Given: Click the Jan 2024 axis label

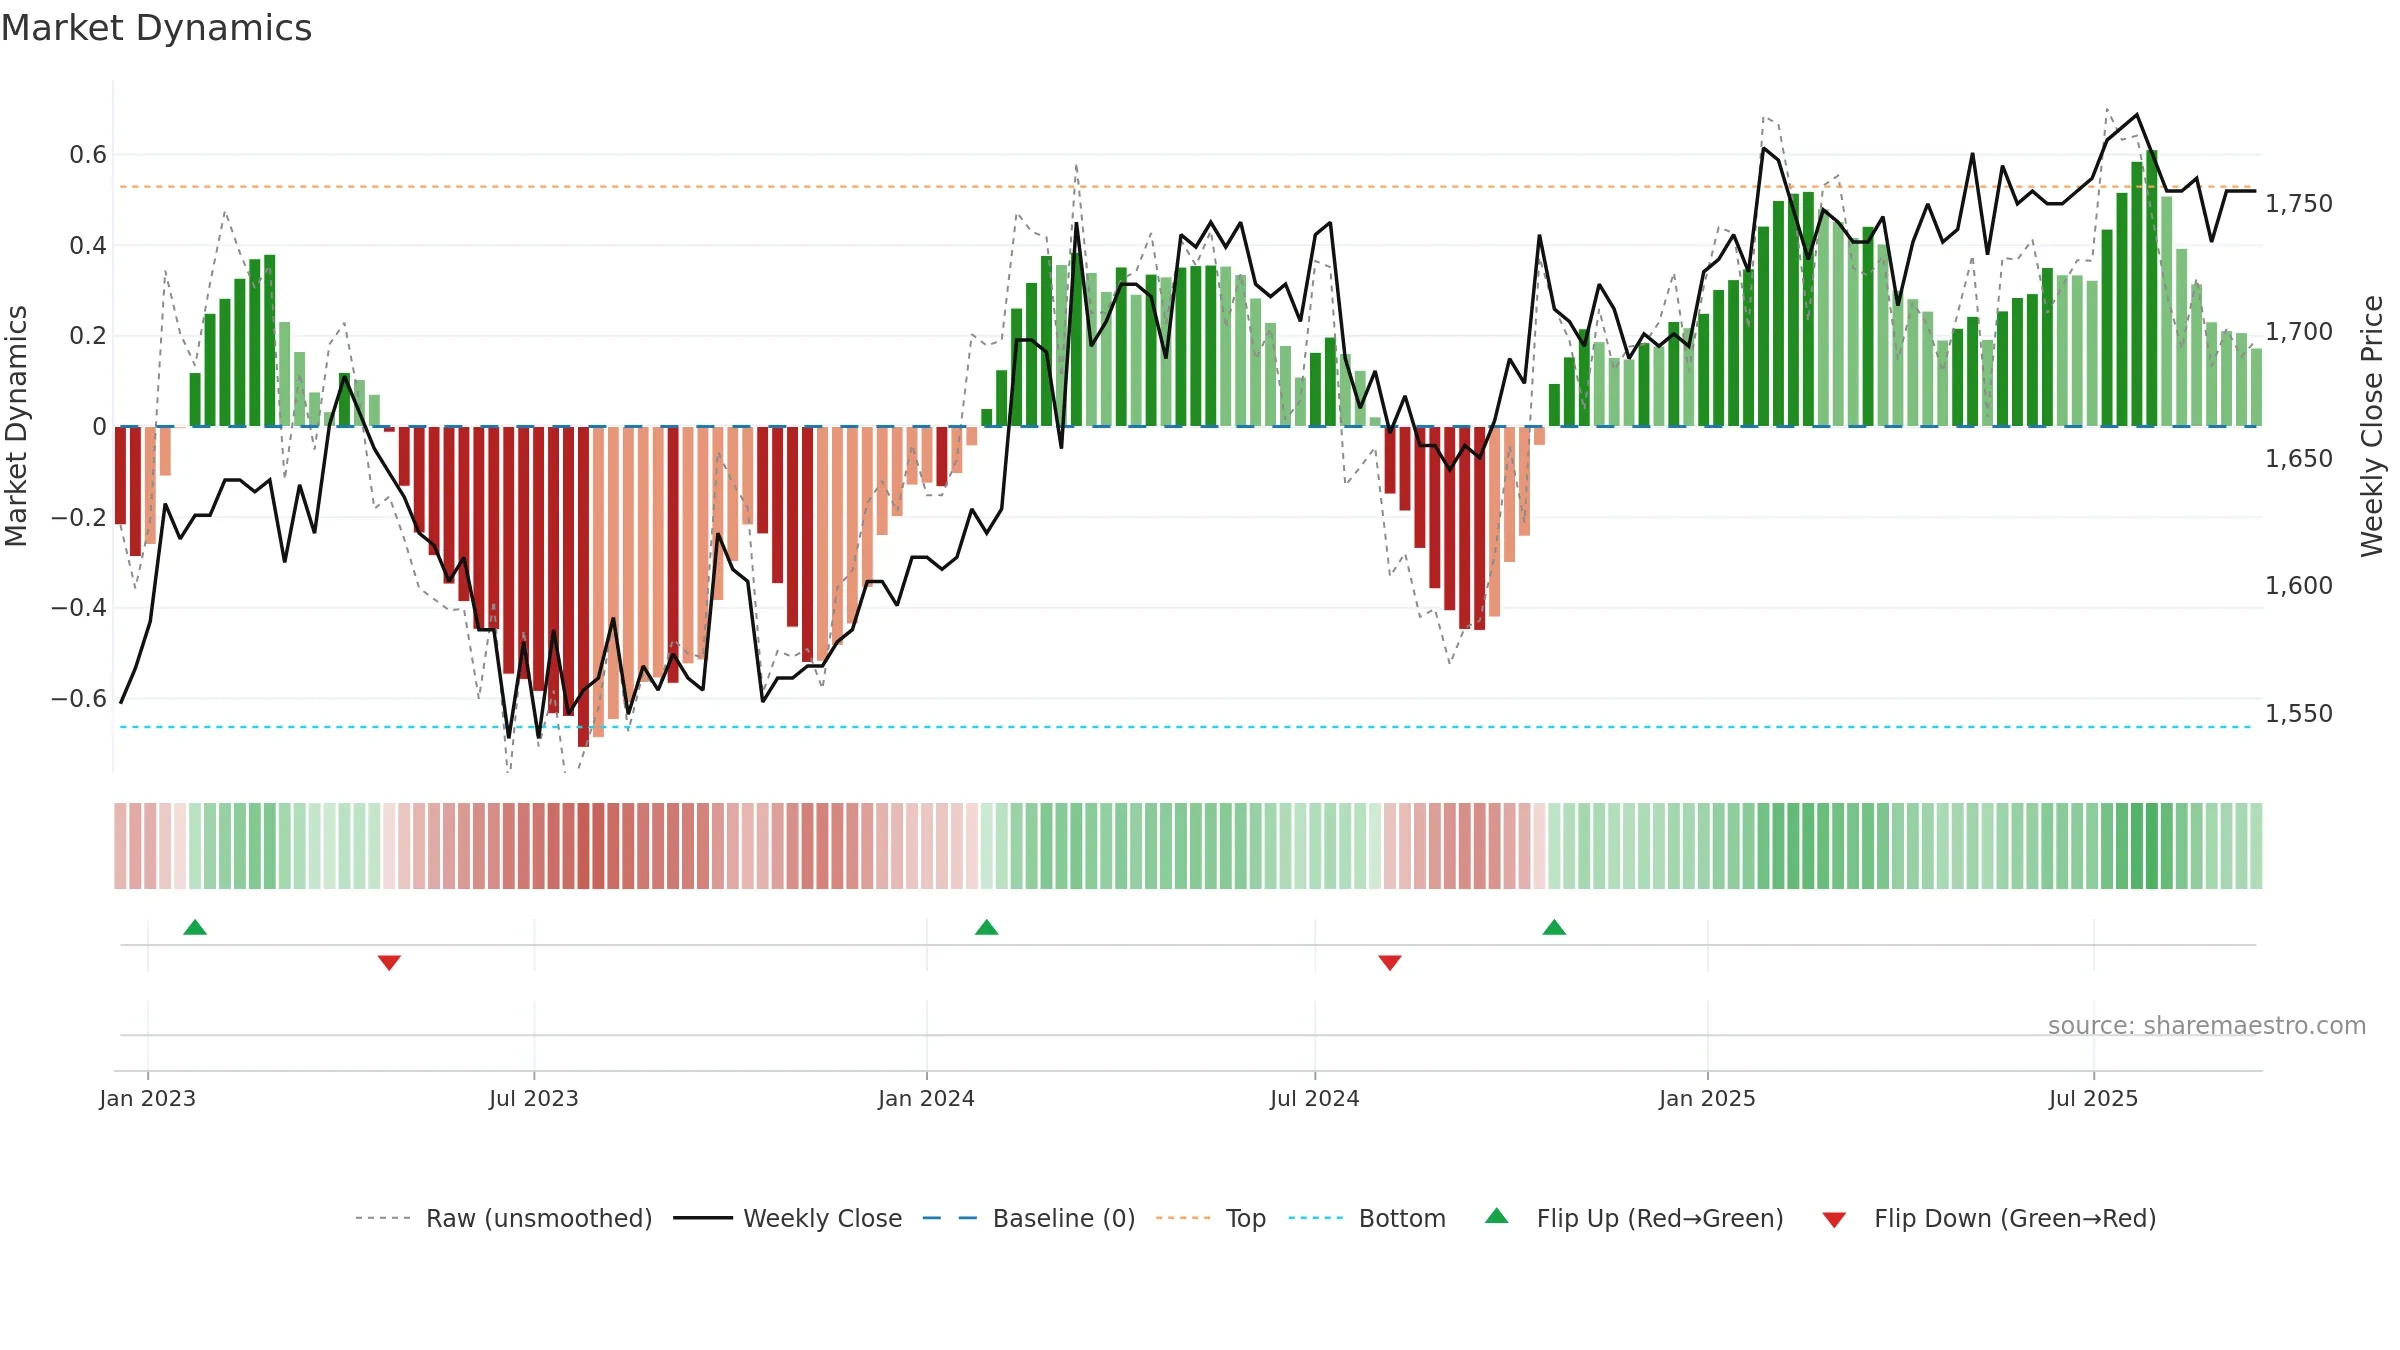Looking at the screenshot, I should pyautogui.click(x=927, y=1098).
